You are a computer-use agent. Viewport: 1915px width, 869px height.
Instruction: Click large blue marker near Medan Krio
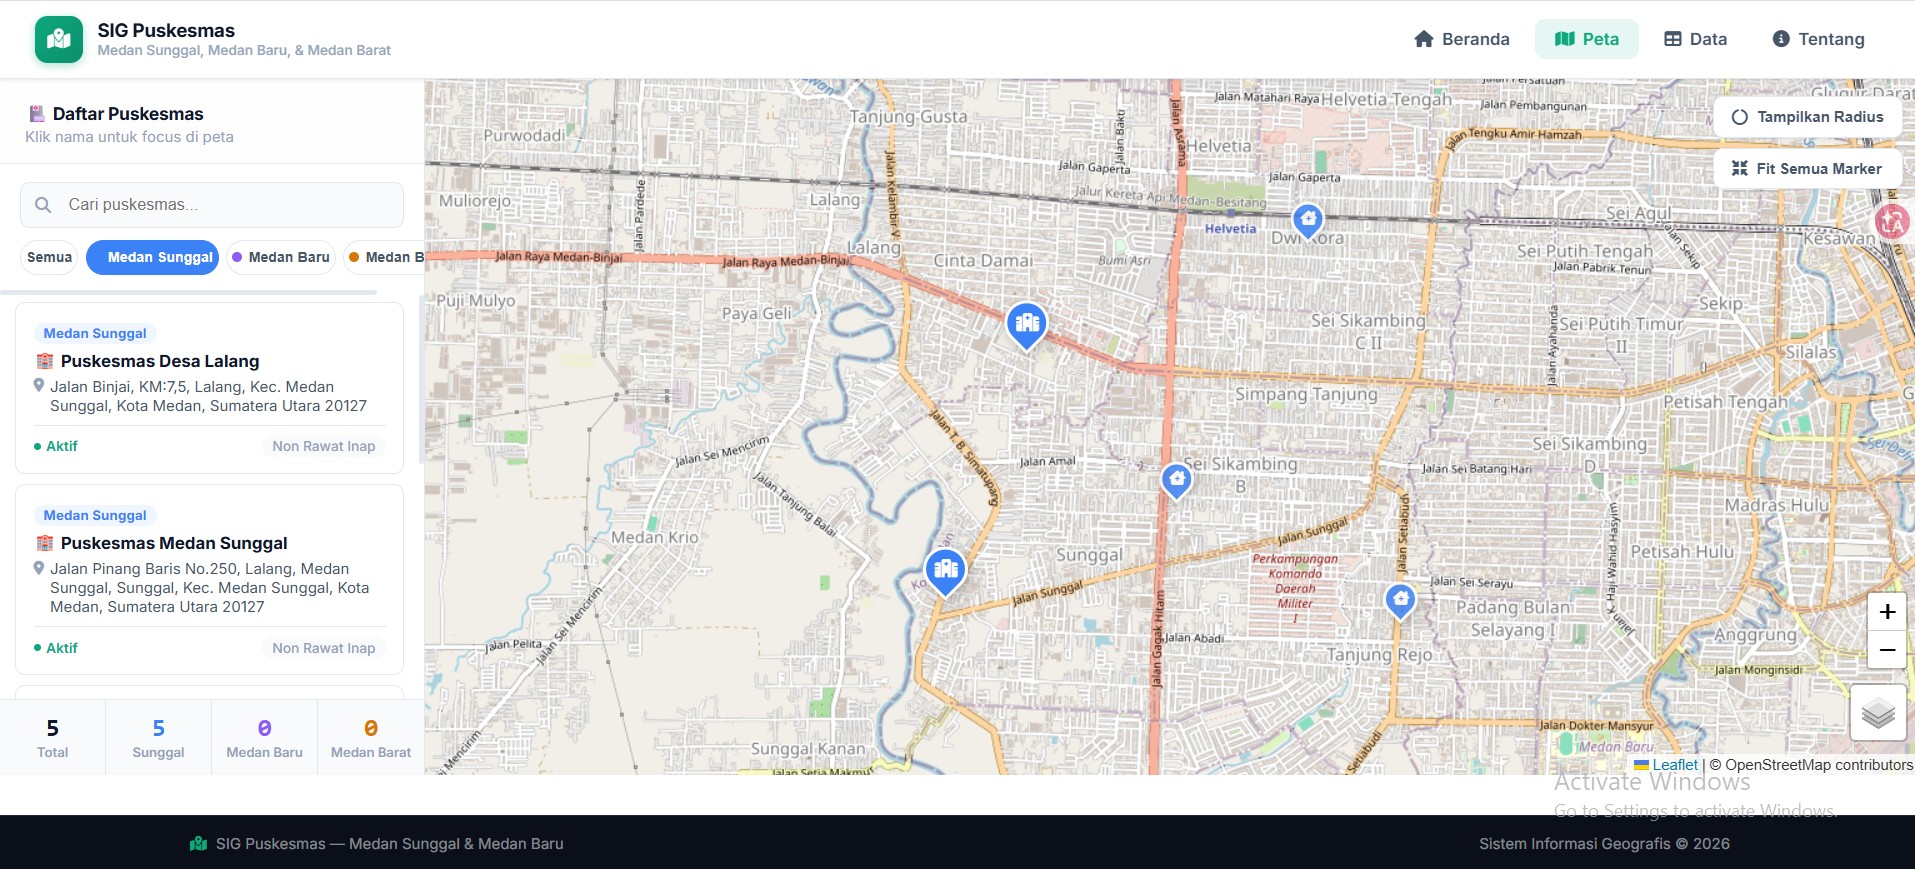tap(945, 571)
